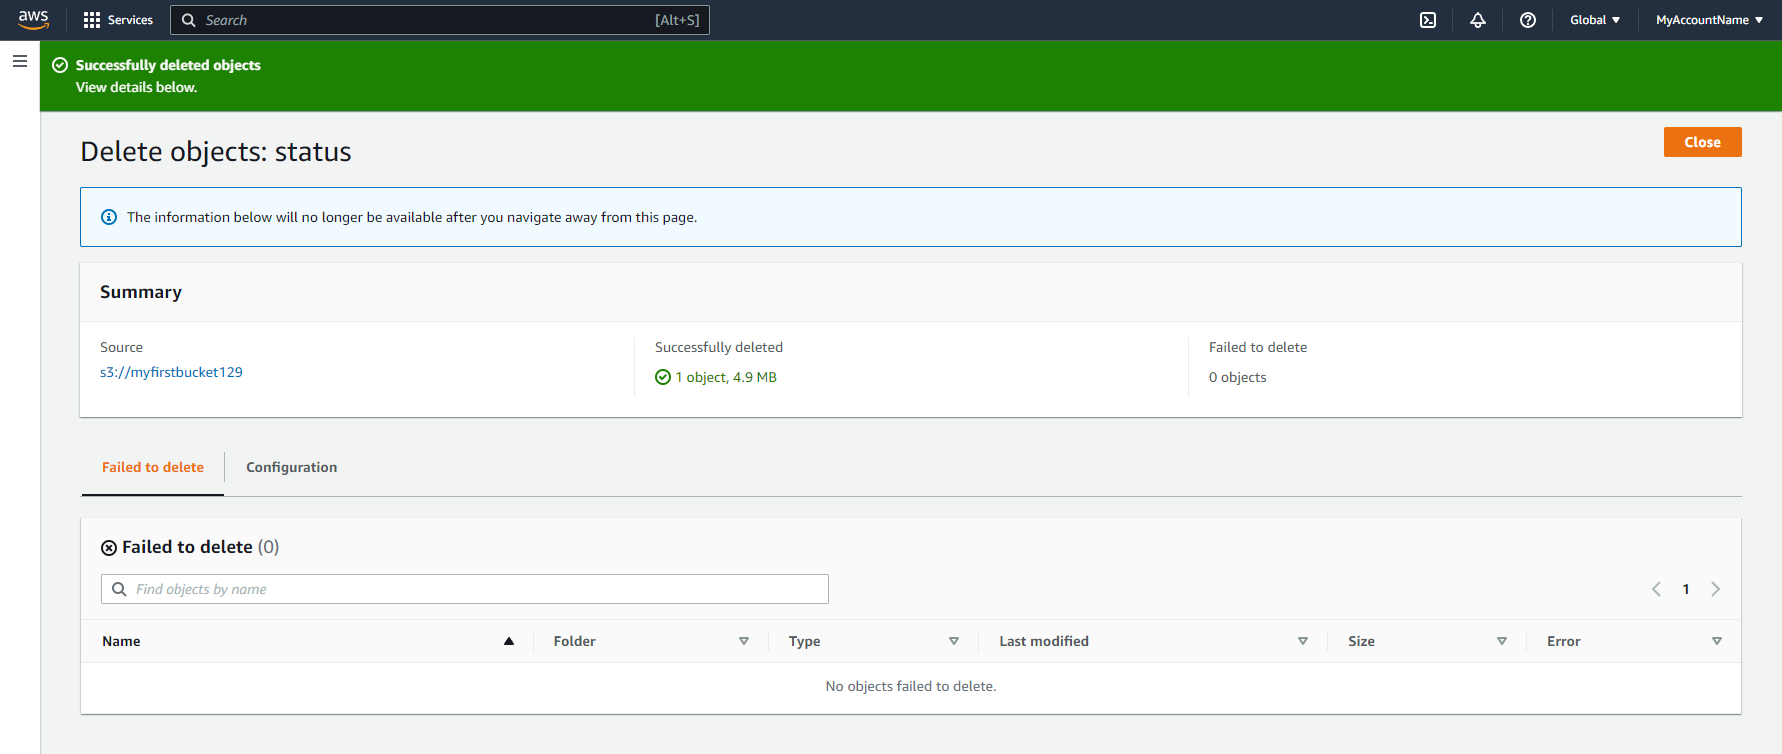Open the s3://myfirstbucket129 source link
The image size is (1782, 754).
pos(171,372)
